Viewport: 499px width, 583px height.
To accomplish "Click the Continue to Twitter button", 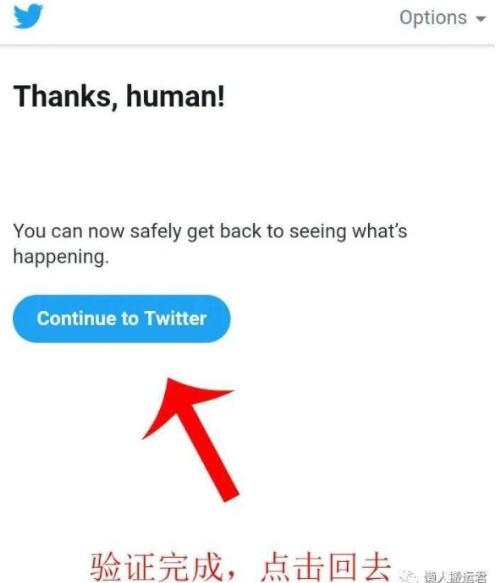I will (122, 319).
